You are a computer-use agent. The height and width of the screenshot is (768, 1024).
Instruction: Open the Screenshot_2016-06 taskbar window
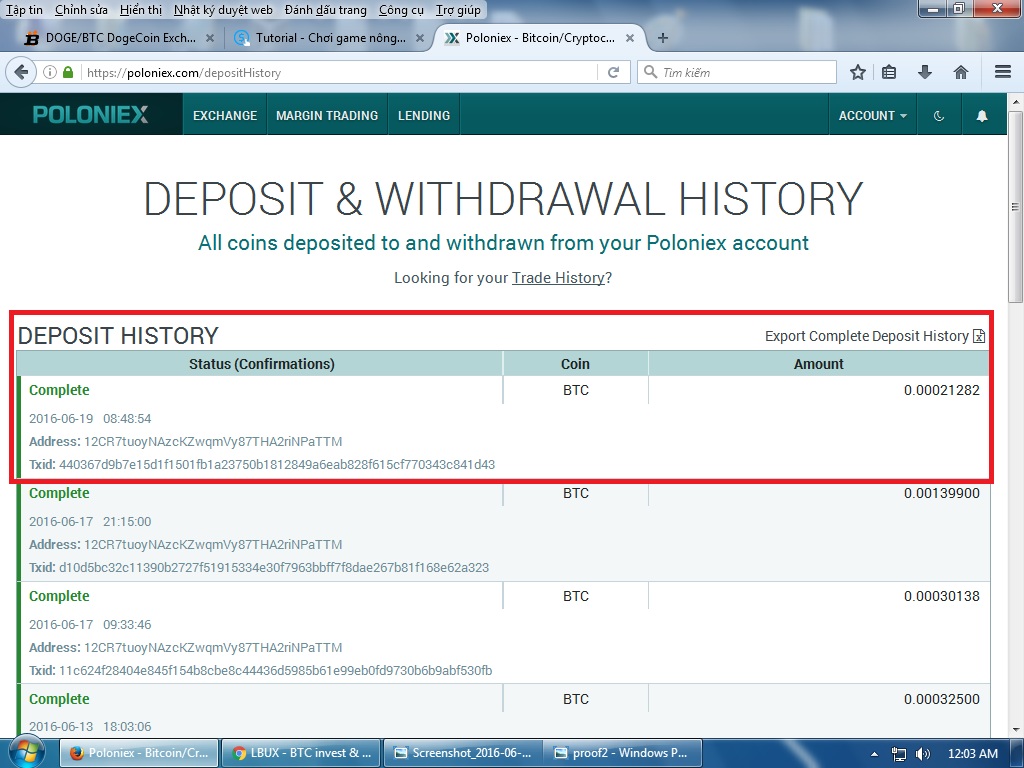462,753
